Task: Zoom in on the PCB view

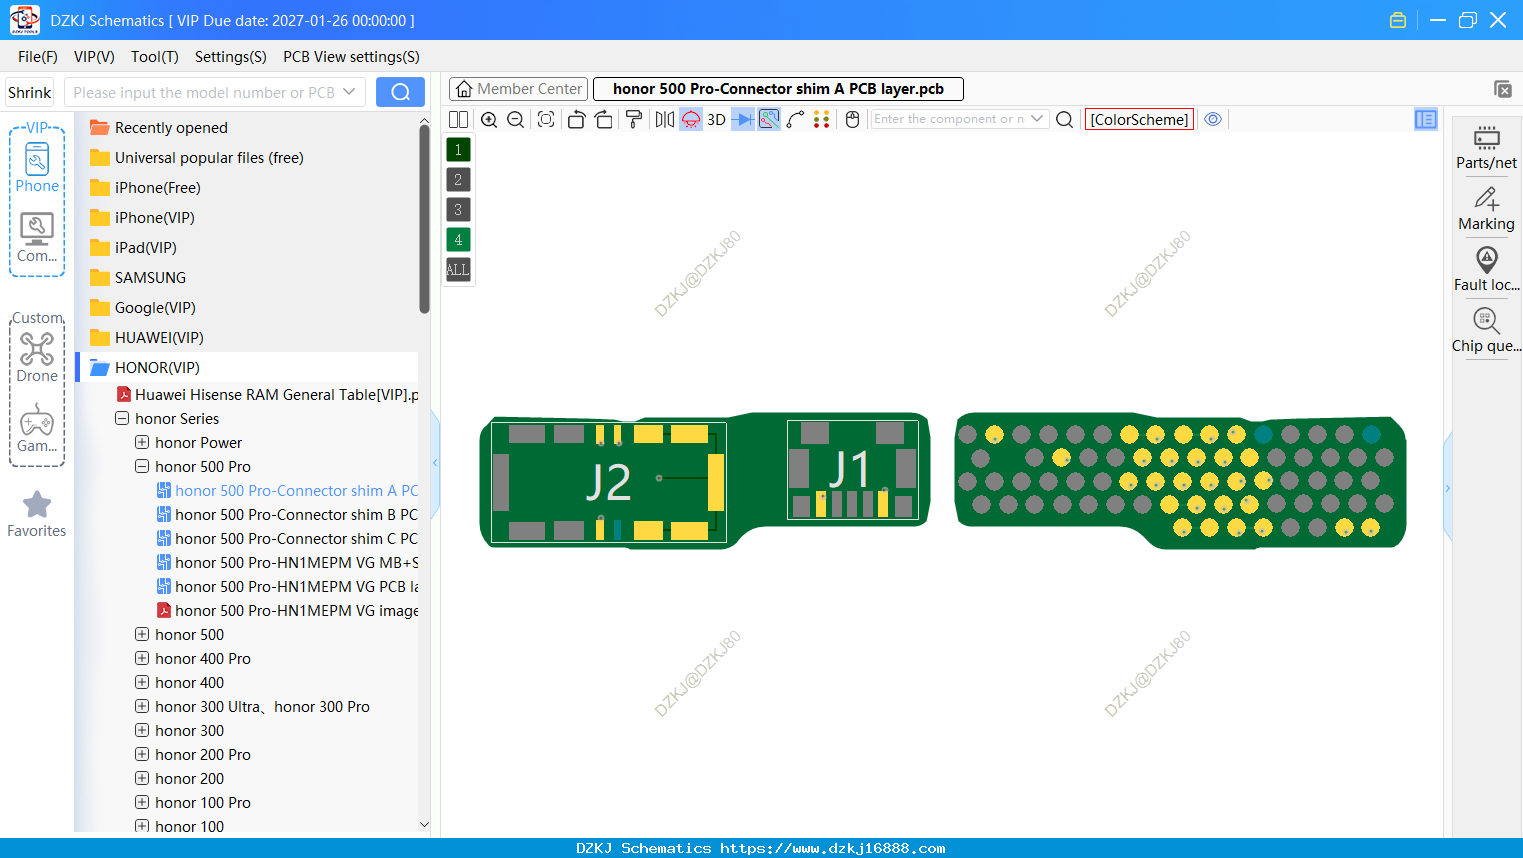Action: tap(489, 119)
